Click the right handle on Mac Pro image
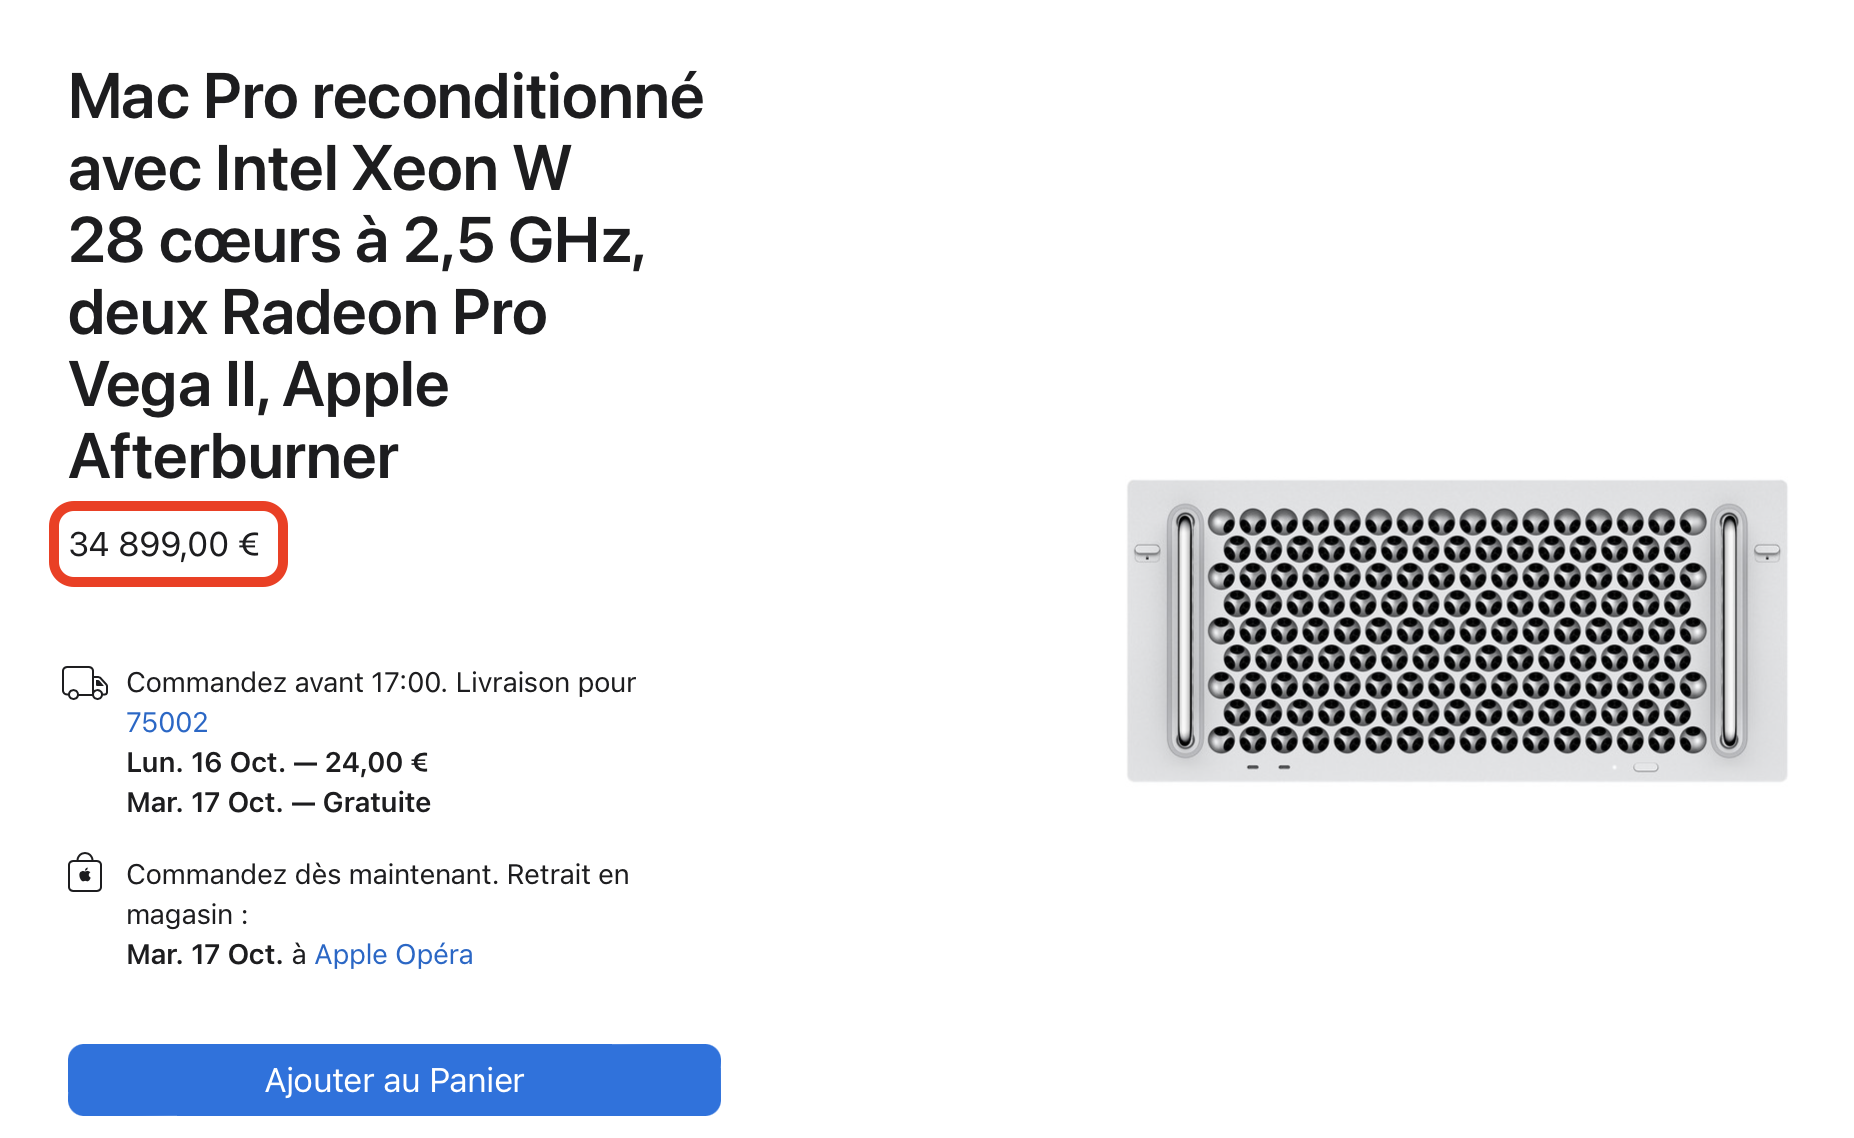 pos(1729,630)
